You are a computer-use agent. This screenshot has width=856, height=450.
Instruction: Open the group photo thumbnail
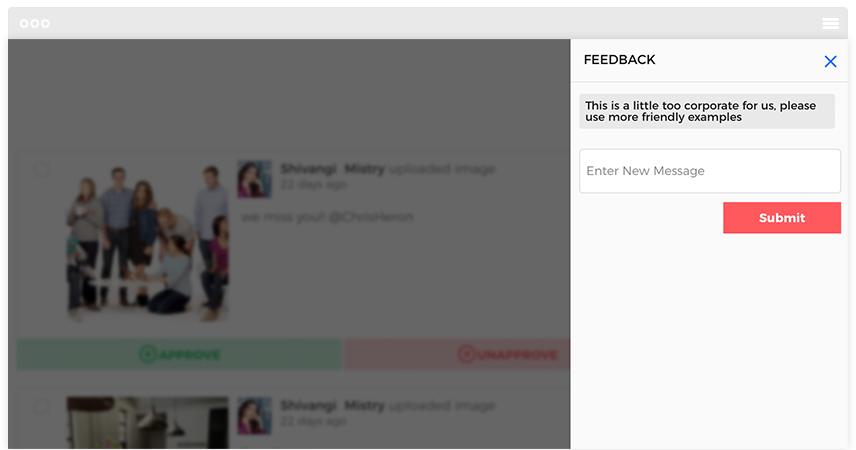pyautogui.click(x=147, y=242)
